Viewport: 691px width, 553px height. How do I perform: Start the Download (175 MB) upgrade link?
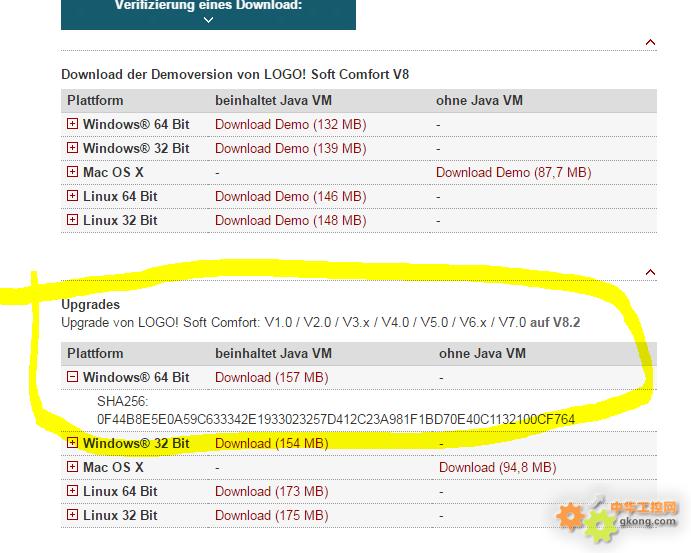(x=271, y=516)
